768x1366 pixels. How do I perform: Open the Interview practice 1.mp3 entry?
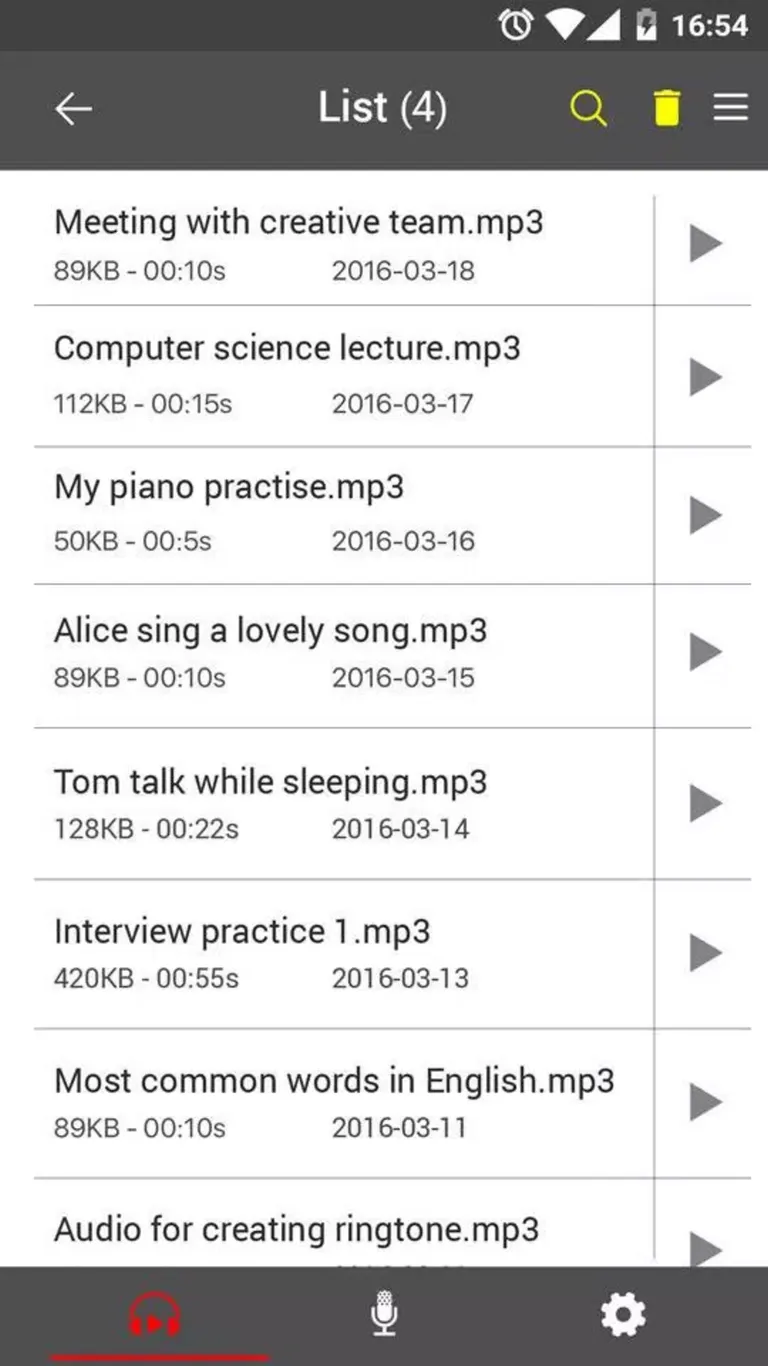tap(242, 932)
